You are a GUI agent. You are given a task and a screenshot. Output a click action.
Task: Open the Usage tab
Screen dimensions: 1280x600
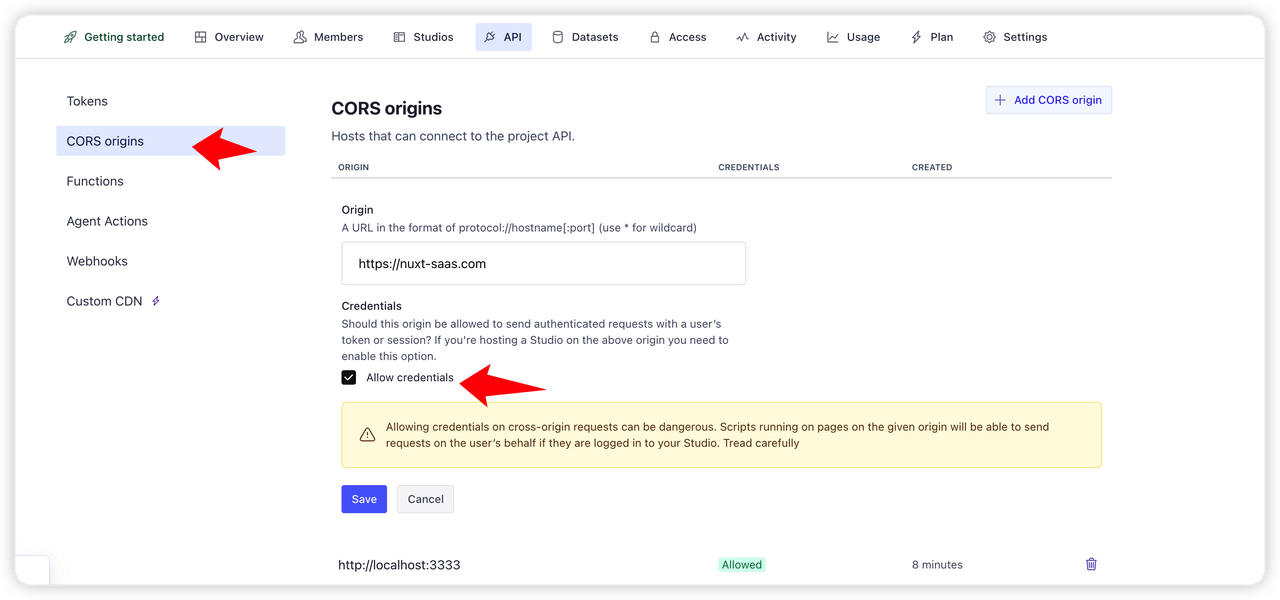coord(853,37)
